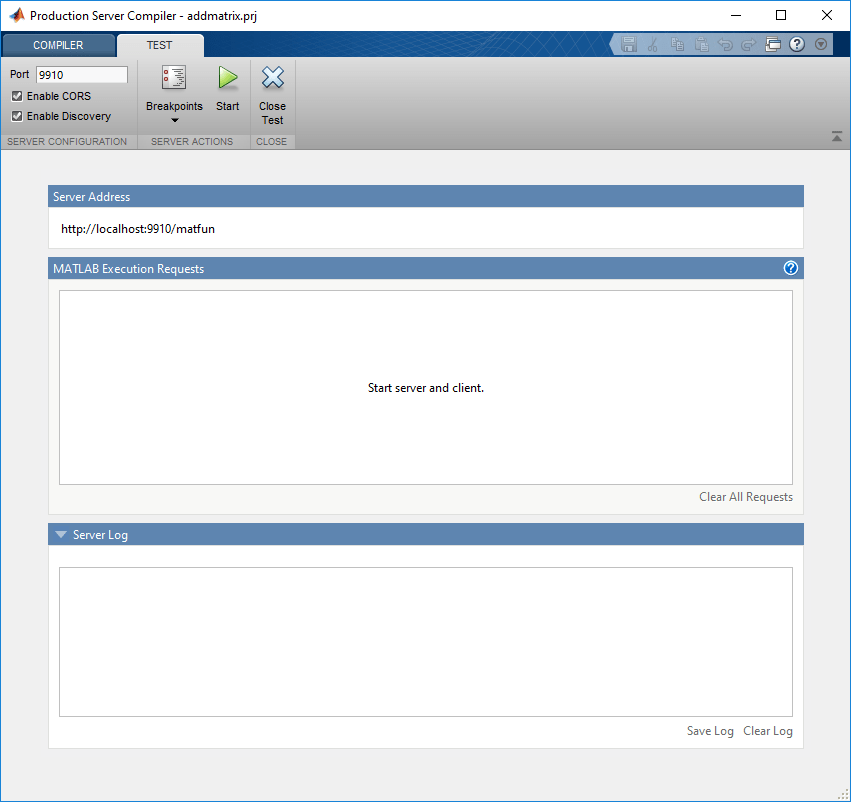This screenshot has height=802, width=851.
Task: Open the Breakpoints tool icon
Action: (x=174, y=78)
